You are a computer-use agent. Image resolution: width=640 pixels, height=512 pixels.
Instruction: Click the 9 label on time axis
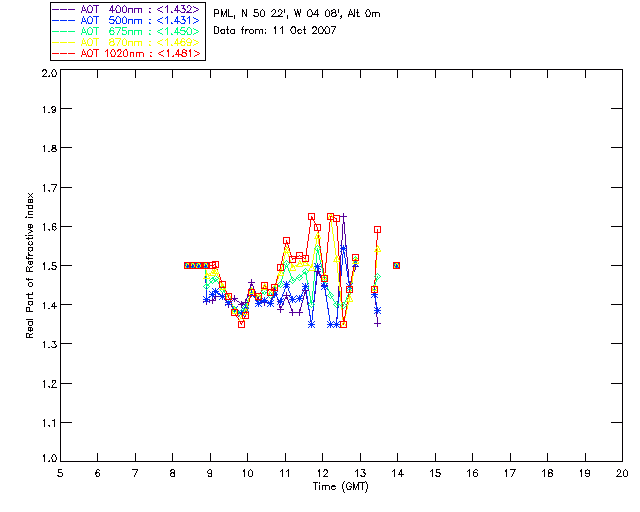point(210,473)
